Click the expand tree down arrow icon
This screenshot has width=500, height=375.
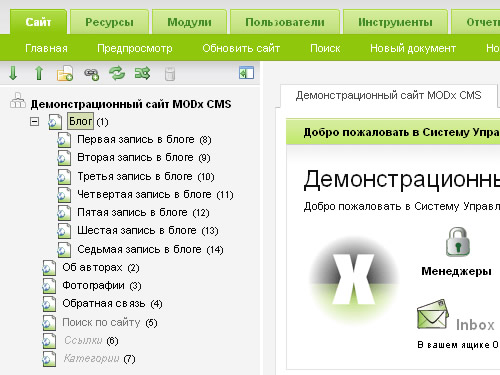click(13, 73)
